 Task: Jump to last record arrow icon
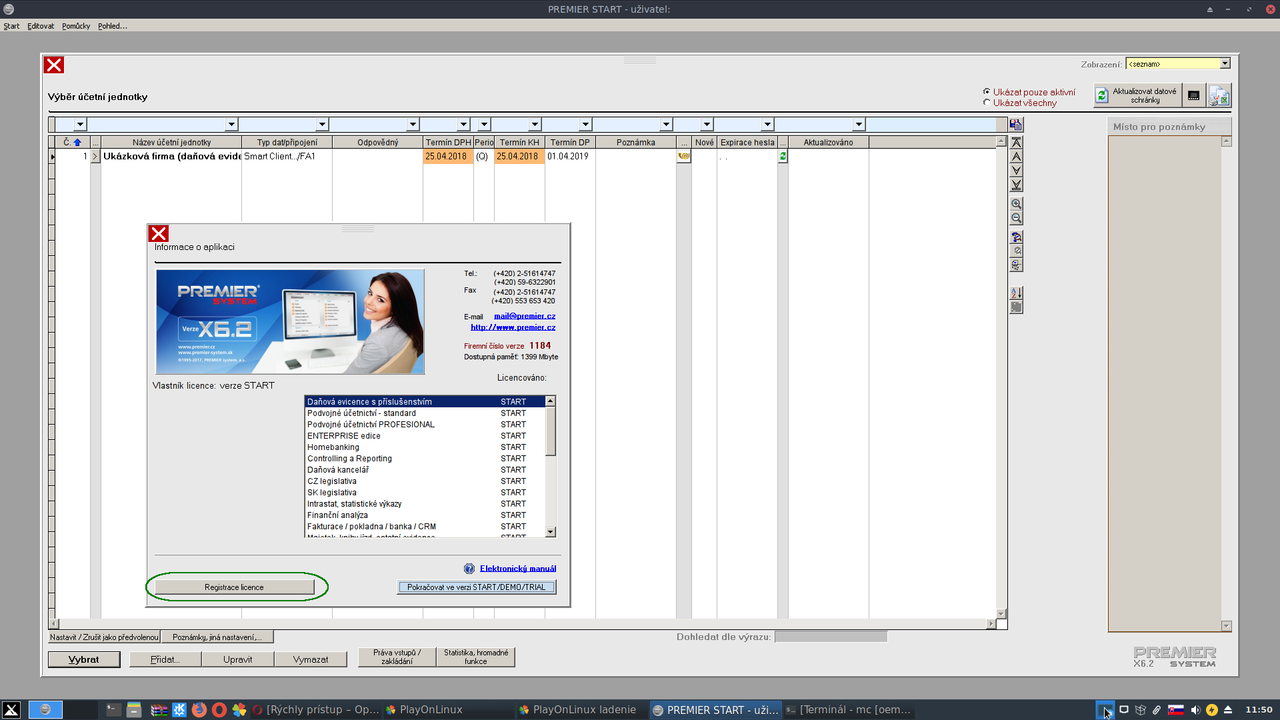(x=1016, y=185)
